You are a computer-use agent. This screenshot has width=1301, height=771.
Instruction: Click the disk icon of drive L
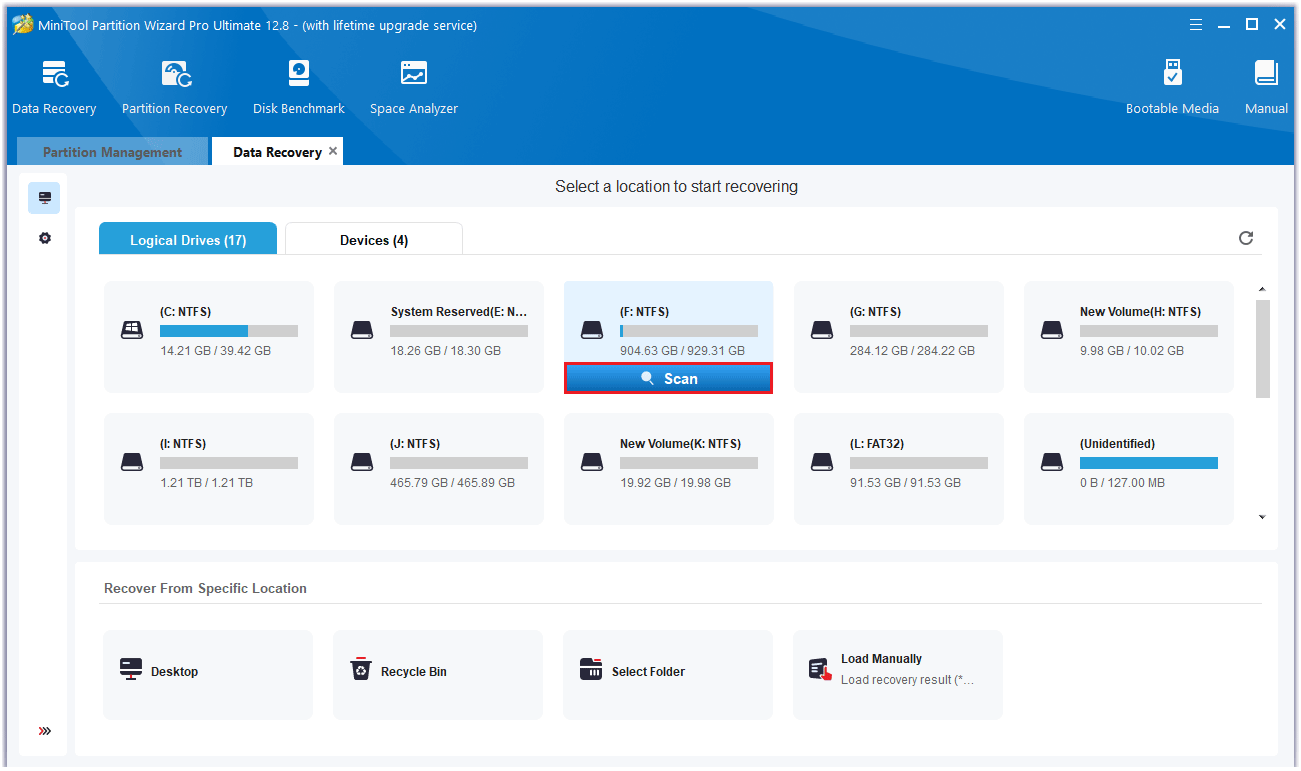point(822,462)
